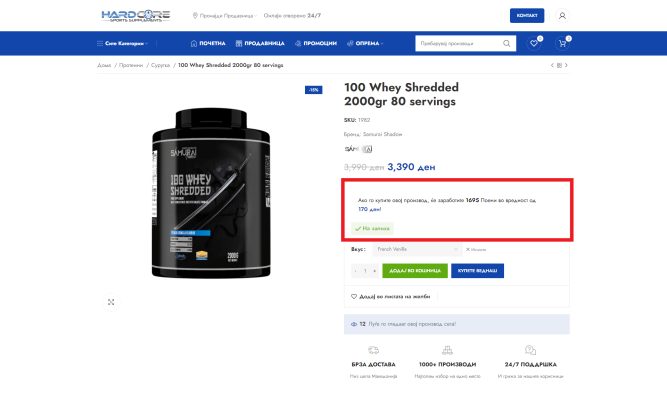Click the green add to cart button
This screenshot has height=400, width=667.
coord(415,271)
